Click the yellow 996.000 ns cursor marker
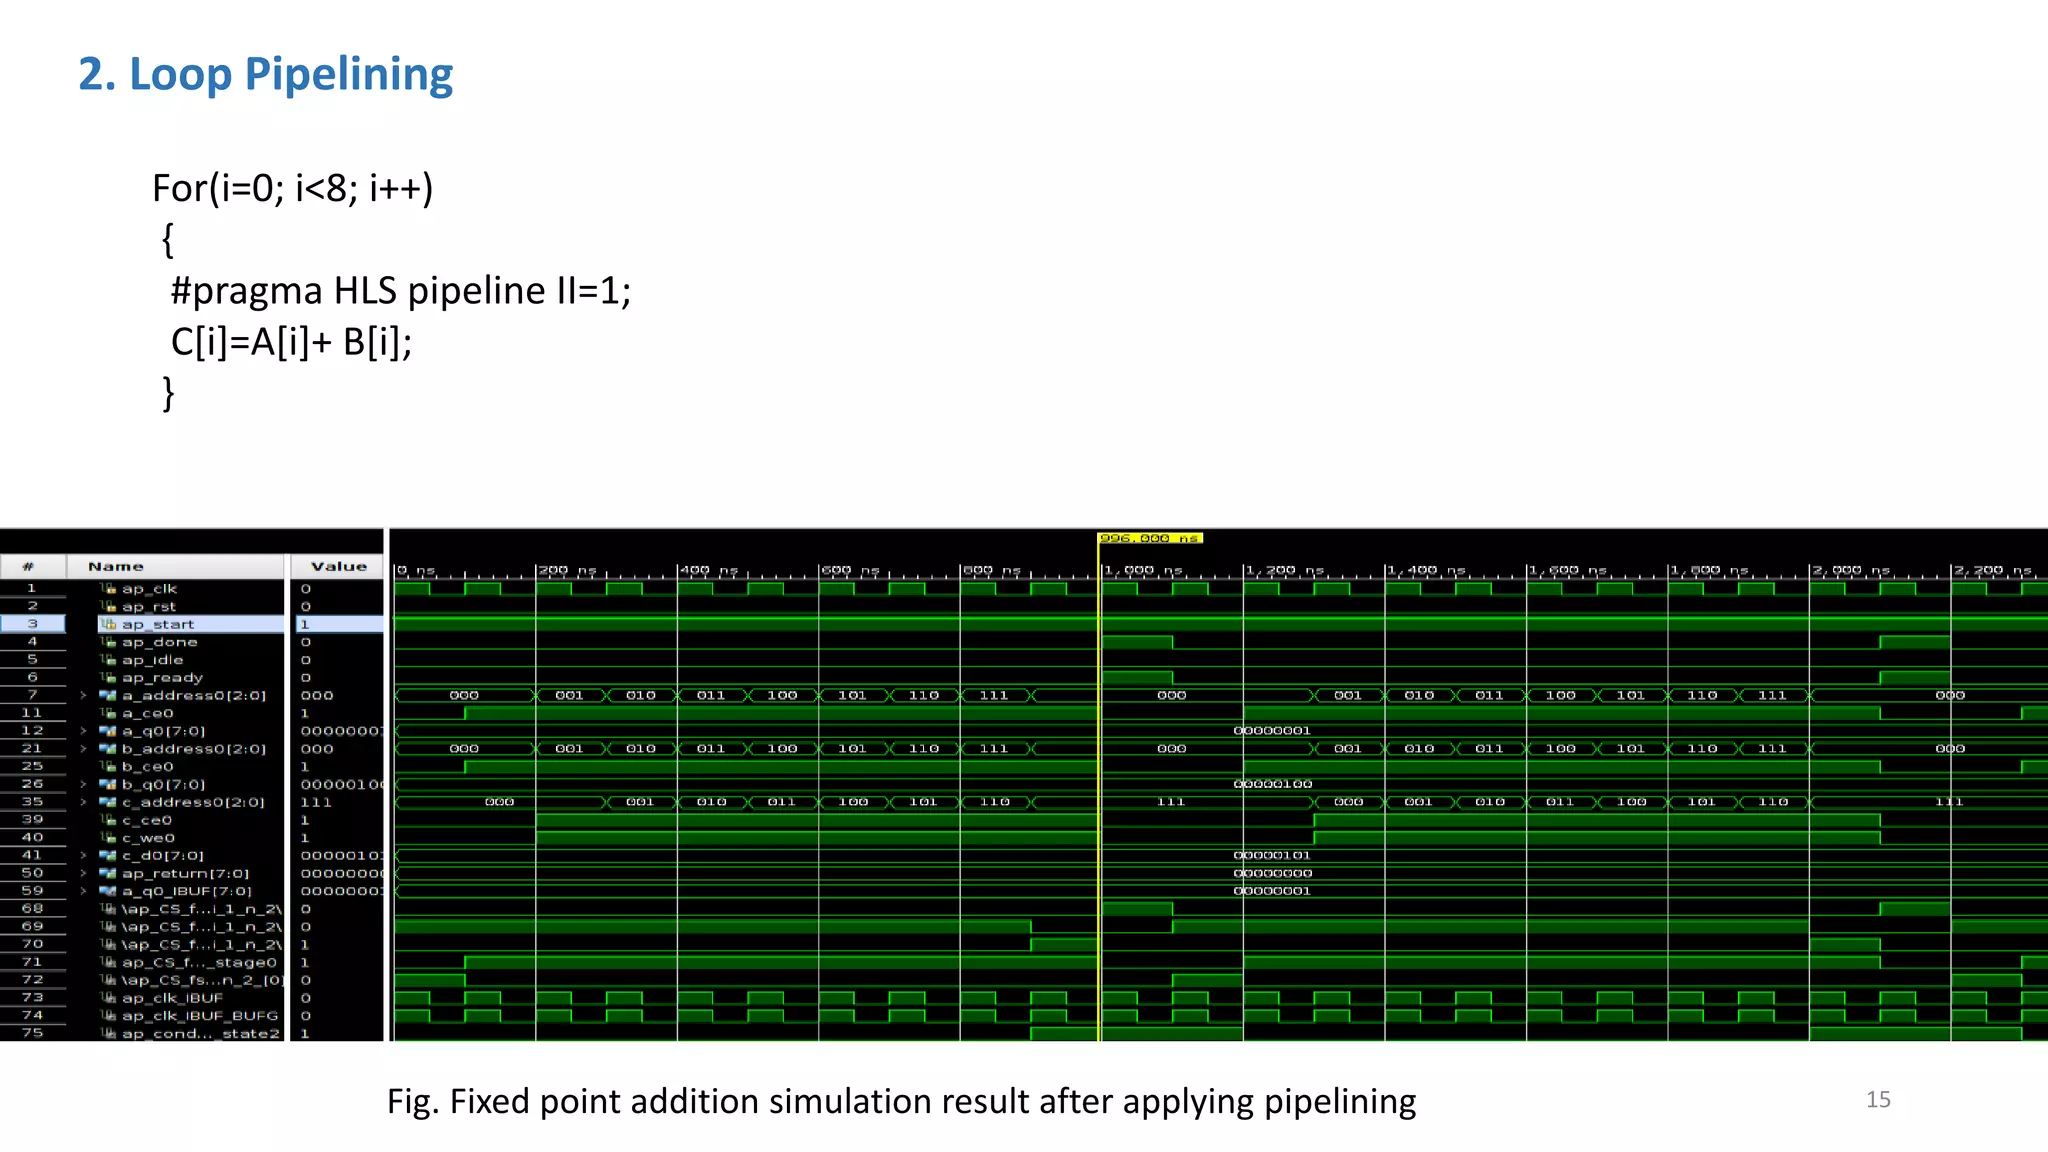The height and width of the screenshot is (1152, 2048). tap(1150, 538)
